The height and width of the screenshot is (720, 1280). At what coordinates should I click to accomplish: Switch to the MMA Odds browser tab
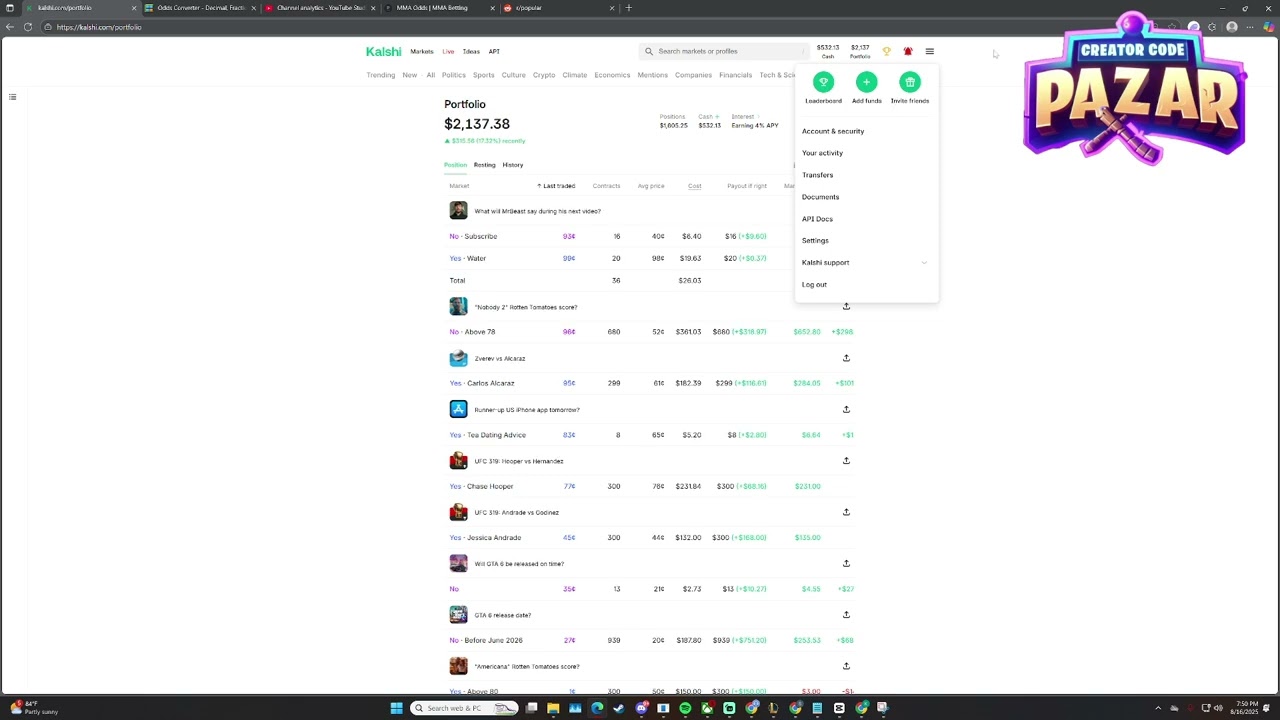(440, 8)
